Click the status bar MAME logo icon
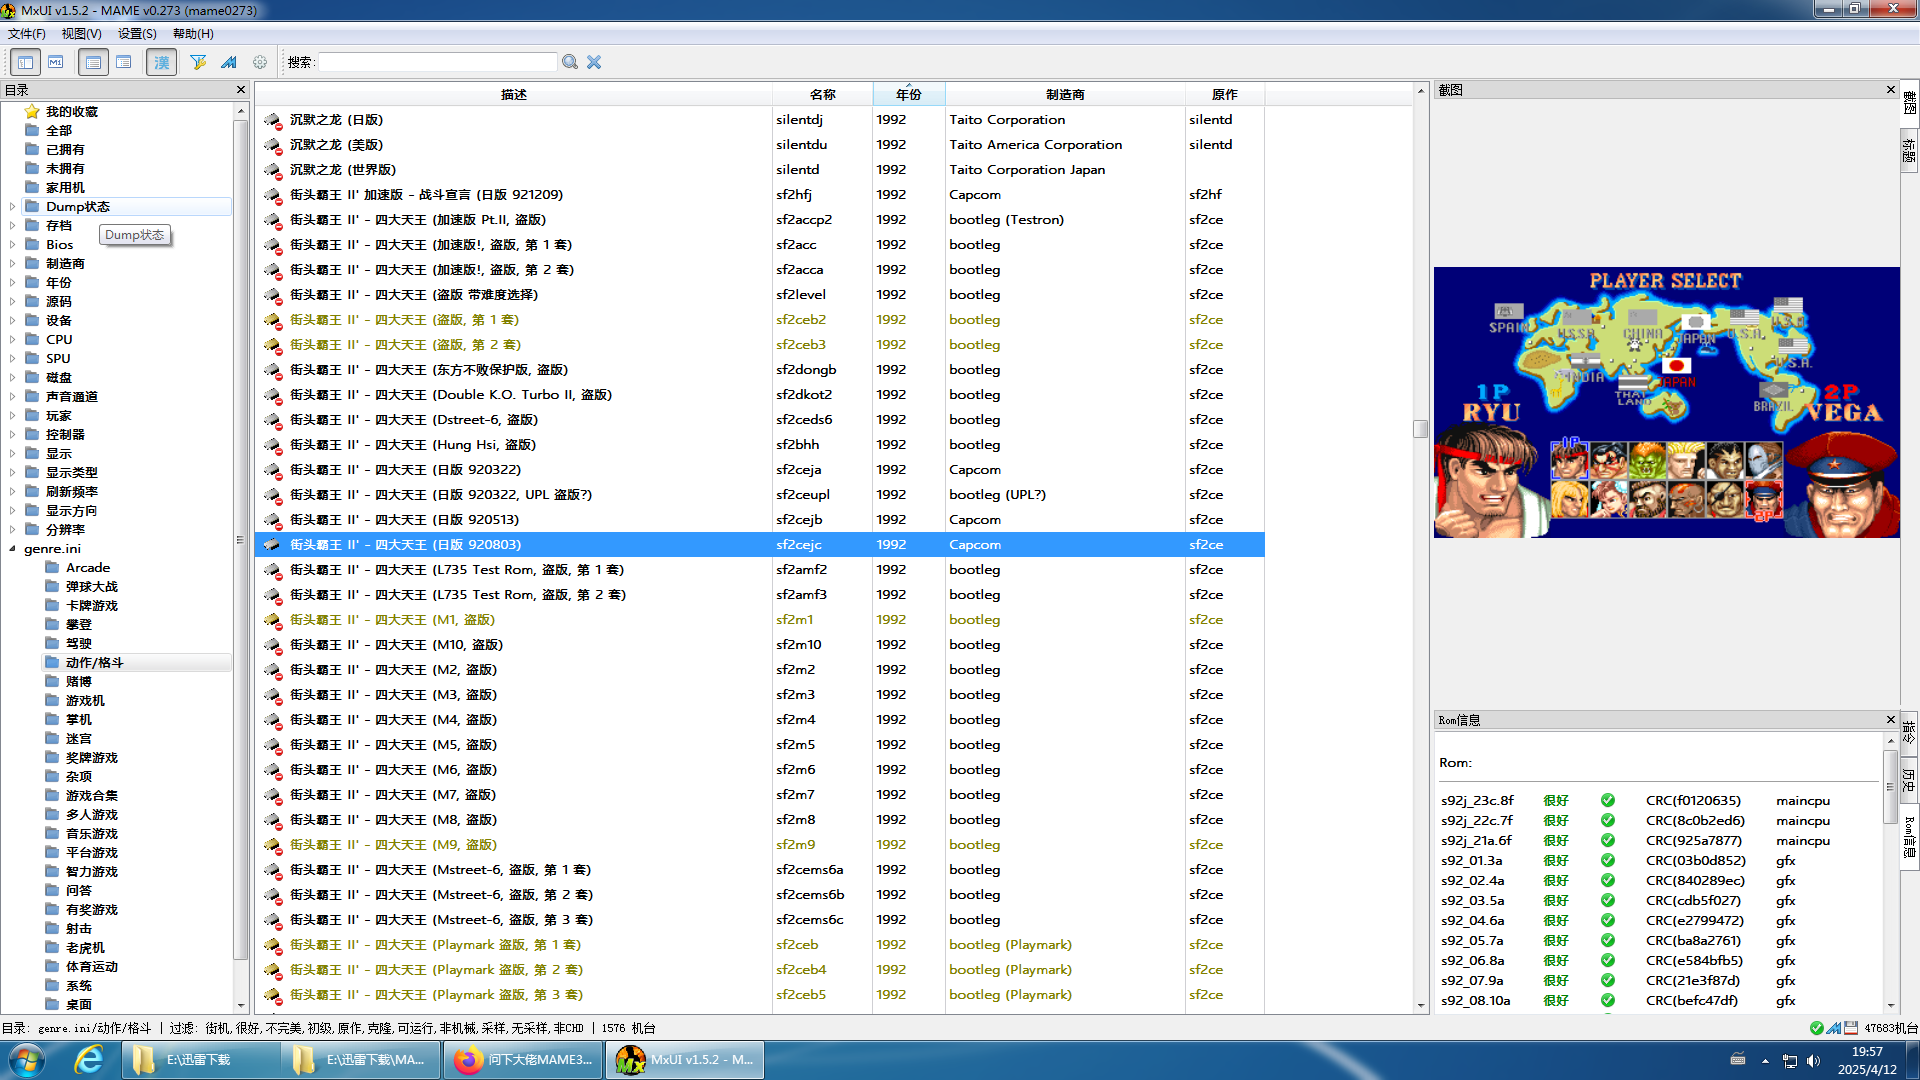The height and width of the screenshot is (1080, 1920). tap(1833, 1028)
